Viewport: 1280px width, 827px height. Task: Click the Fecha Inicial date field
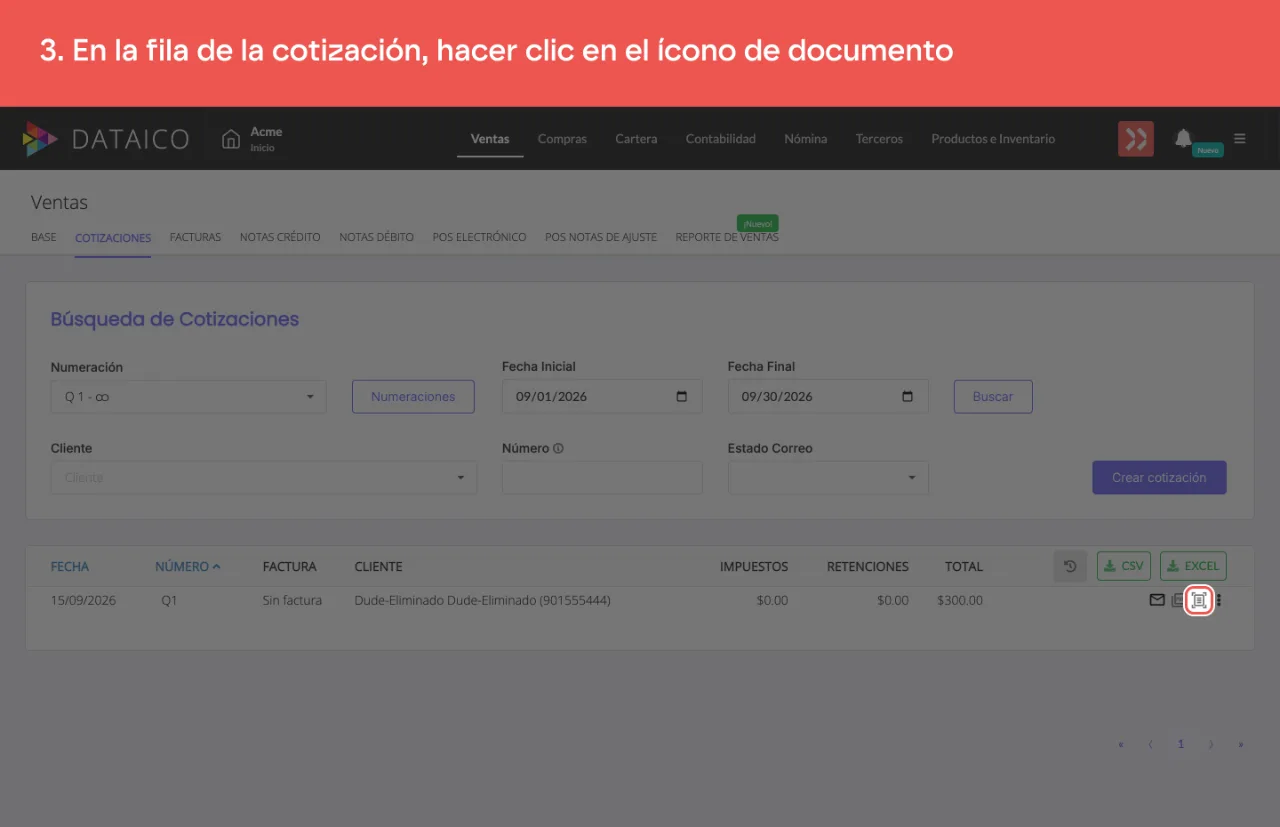click(602, 397)
